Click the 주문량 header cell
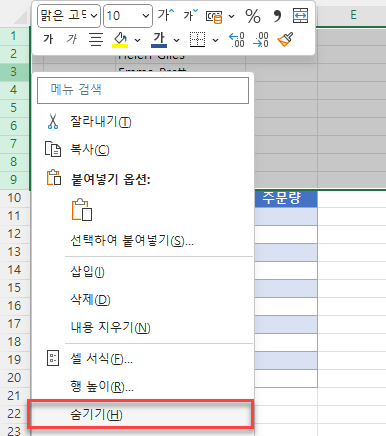The image size is (386, 436). click(286, 198)
